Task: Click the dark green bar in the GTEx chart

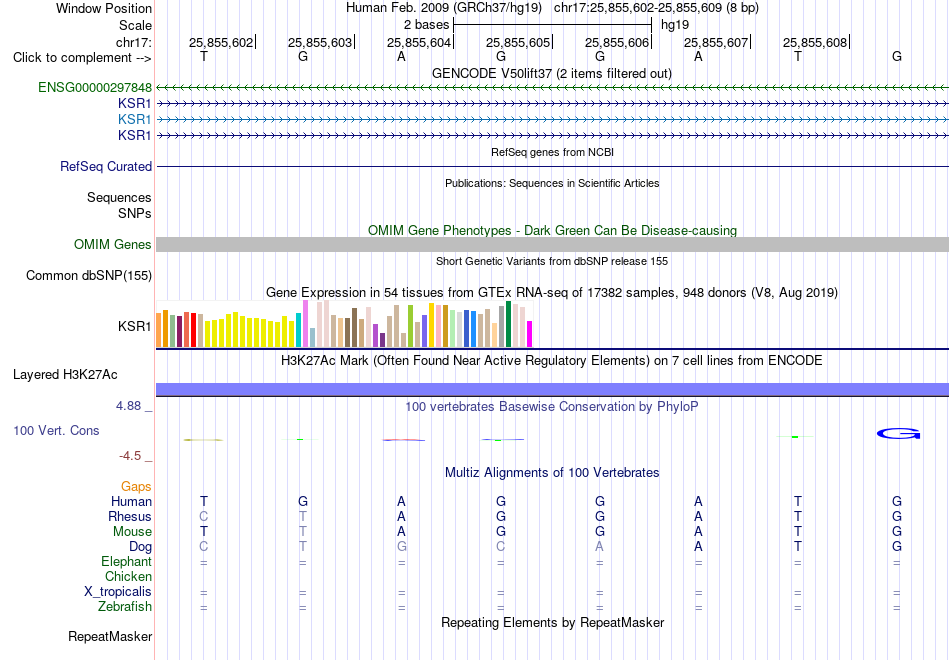Action: [508, 324]
